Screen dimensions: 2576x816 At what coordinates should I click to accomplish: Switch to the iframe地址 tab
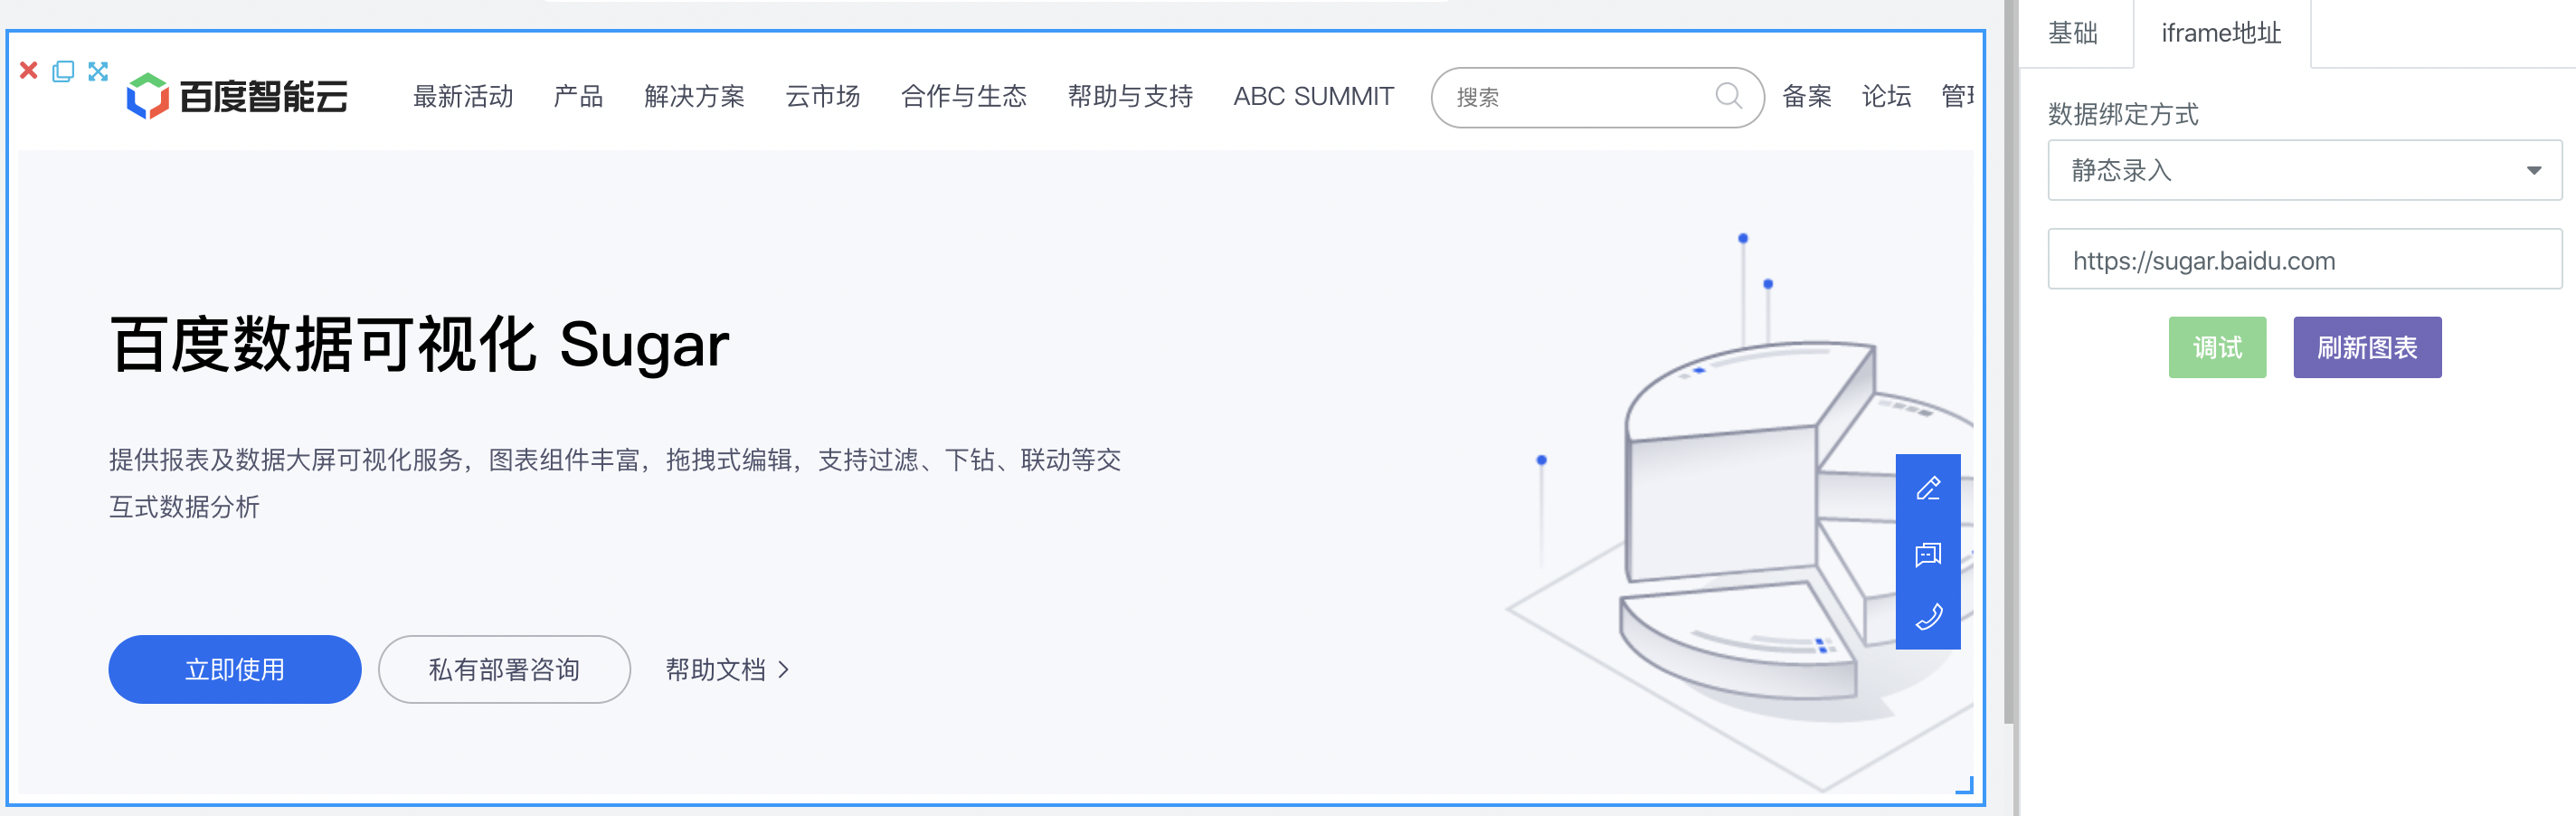coord(2221,33)
